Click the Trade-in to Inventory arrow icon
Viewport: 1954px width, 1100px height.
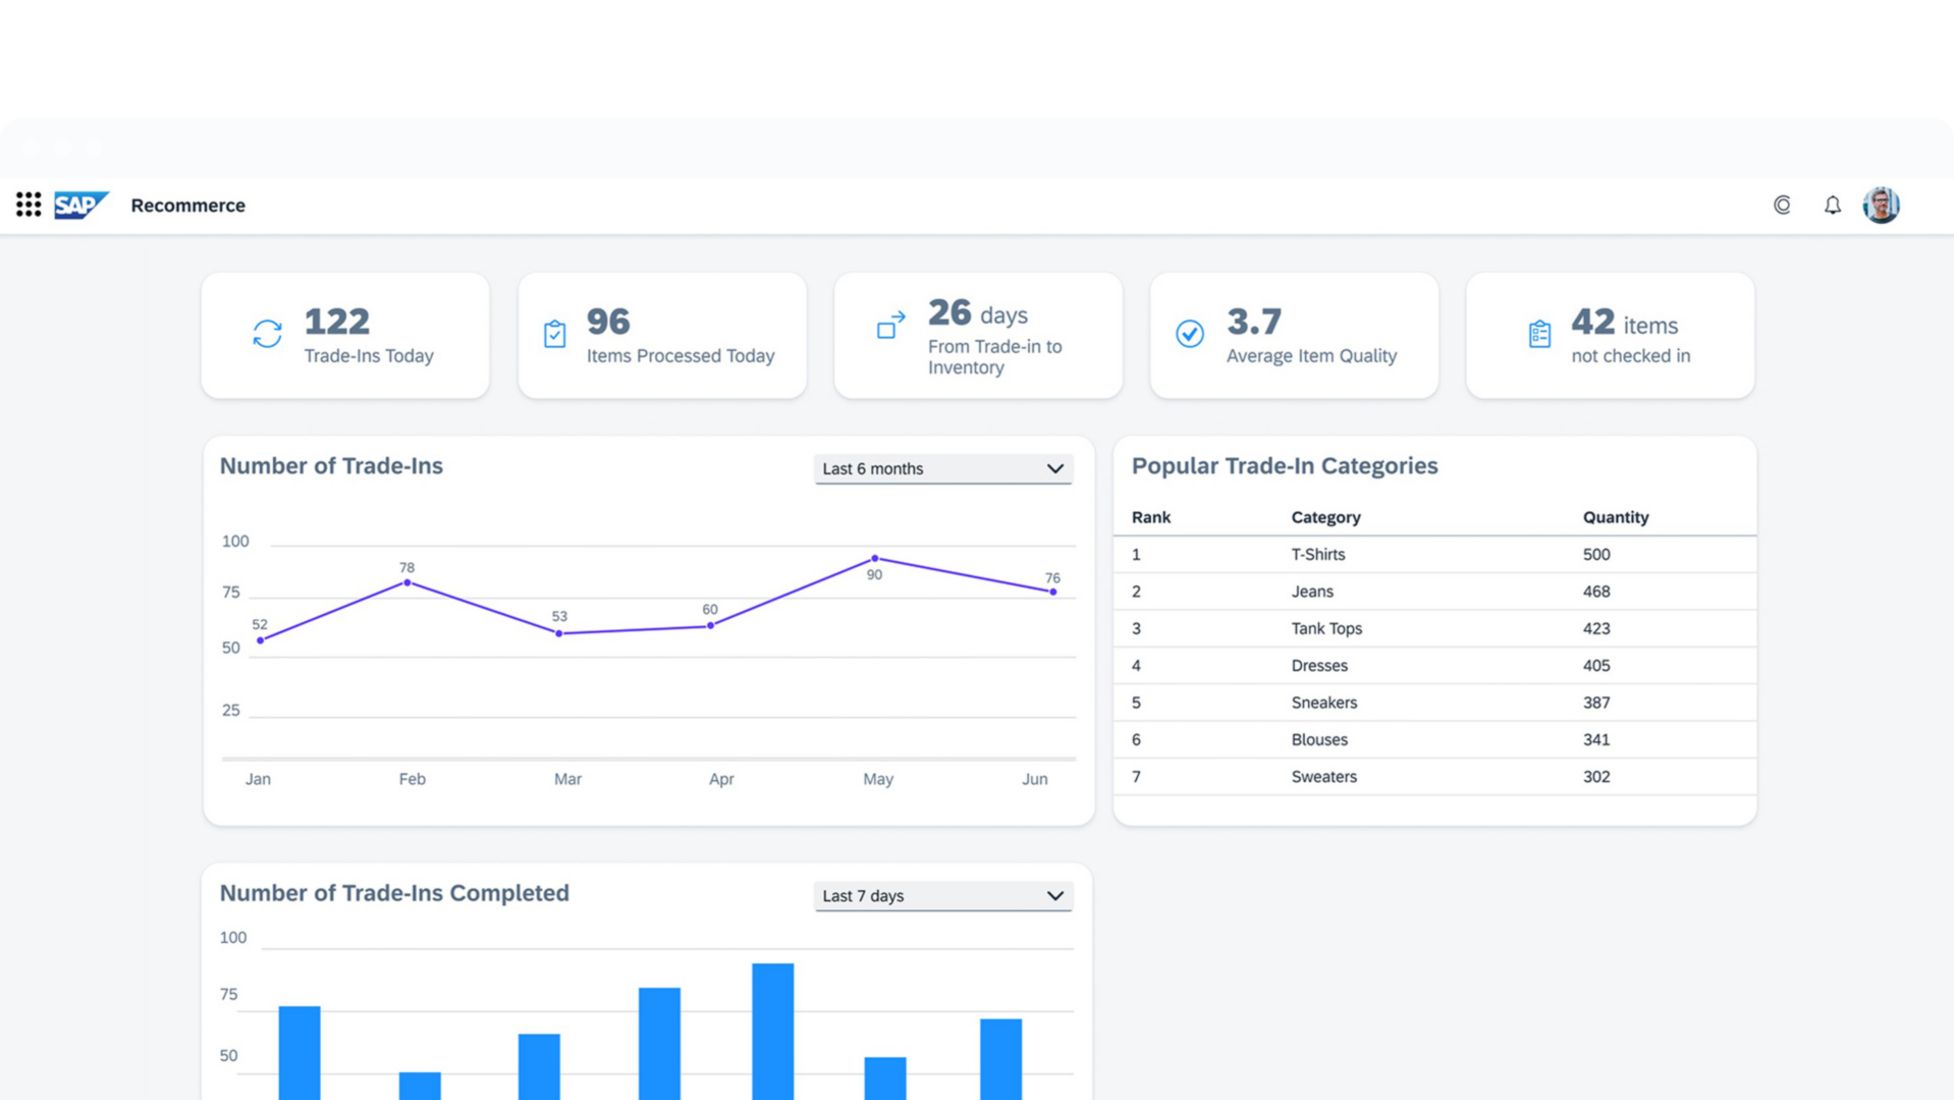890,324
